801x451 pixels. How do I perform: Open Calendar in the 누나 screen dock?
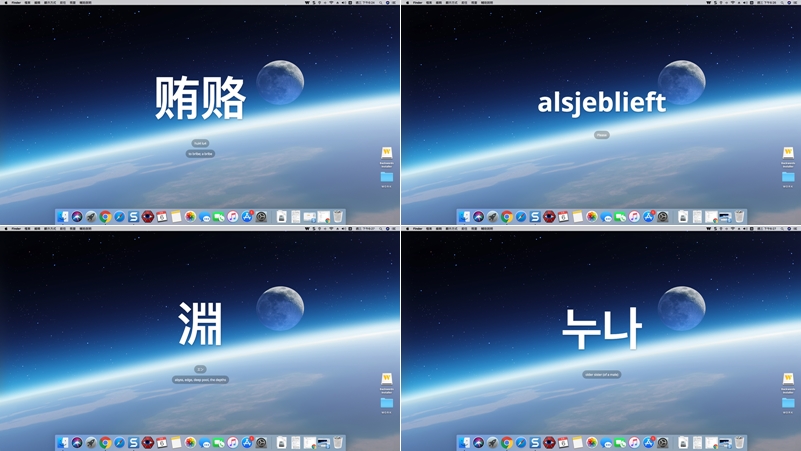(563, 442)
